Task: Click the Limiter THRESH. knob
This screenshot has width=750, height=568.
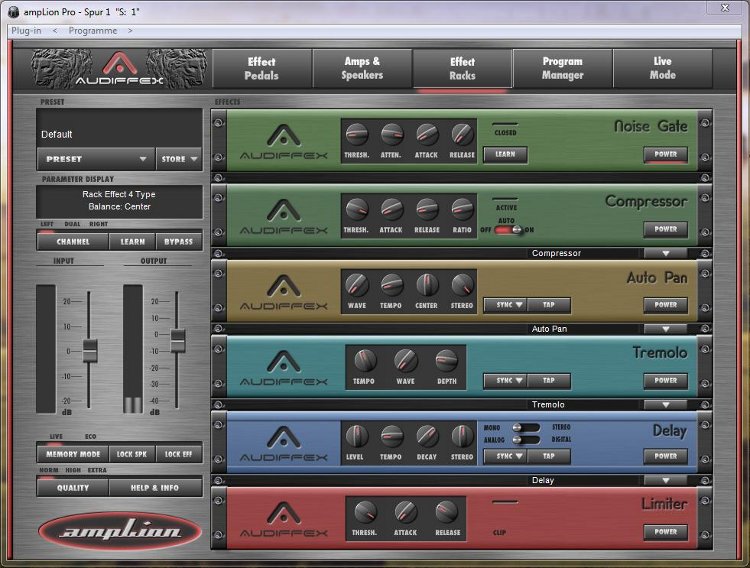Action: (x=364, y=512)
